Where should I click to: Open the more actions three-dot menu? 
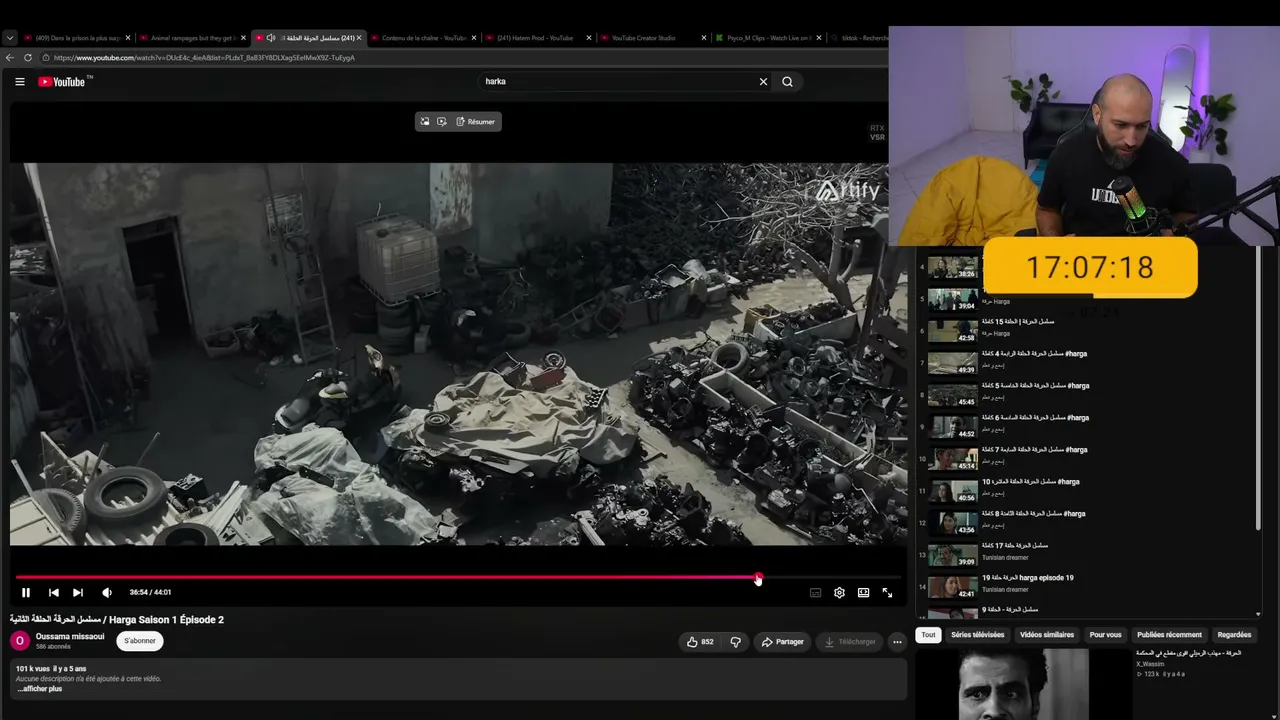click(897, 642)
